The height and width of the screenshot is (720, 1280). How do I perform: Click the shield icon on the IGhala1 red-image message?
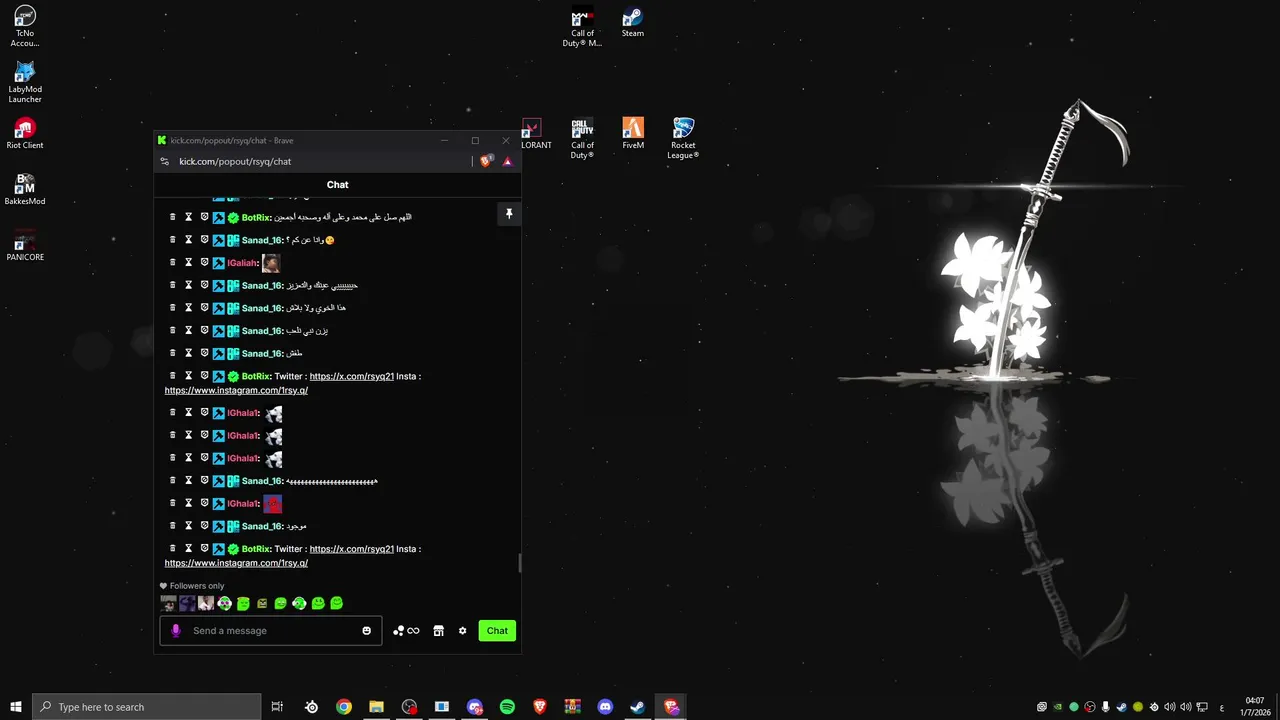point(204,503)
